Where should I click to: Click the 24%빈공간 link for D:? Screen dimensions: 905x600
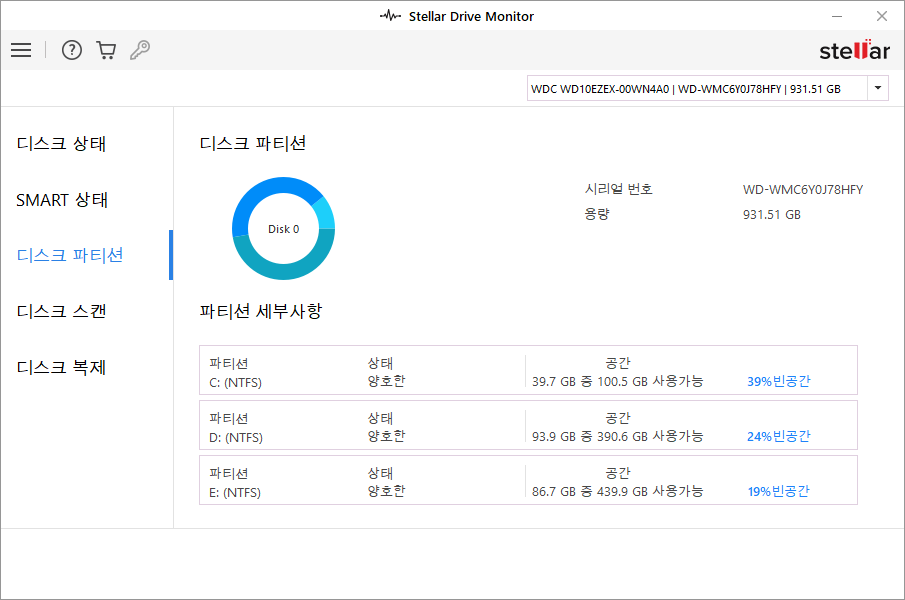pyautogui.click(x=778, y=436)
